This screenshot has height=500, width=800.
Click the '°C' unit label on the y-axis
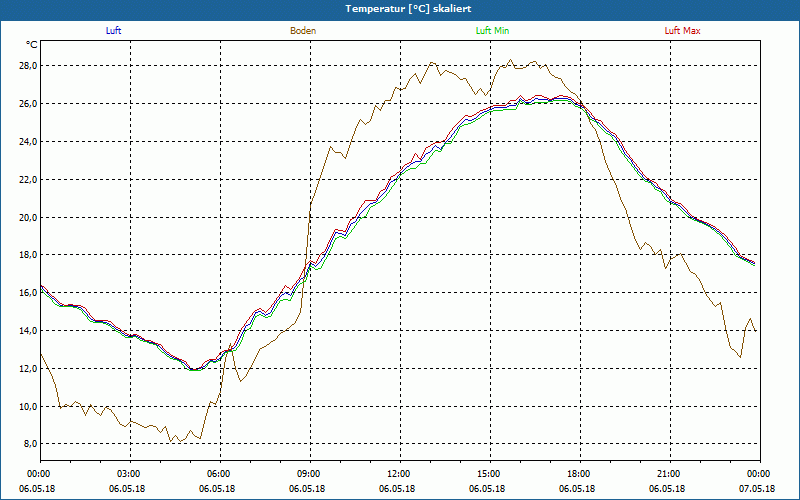tap(32, 45)
